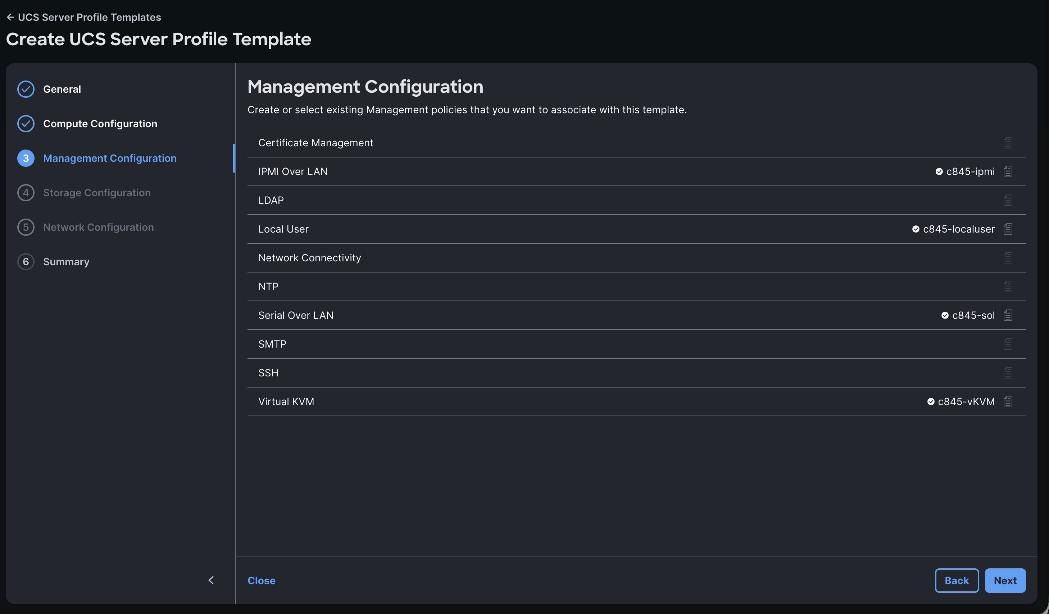Click the step 6 number badge

[x=25, y=262]
